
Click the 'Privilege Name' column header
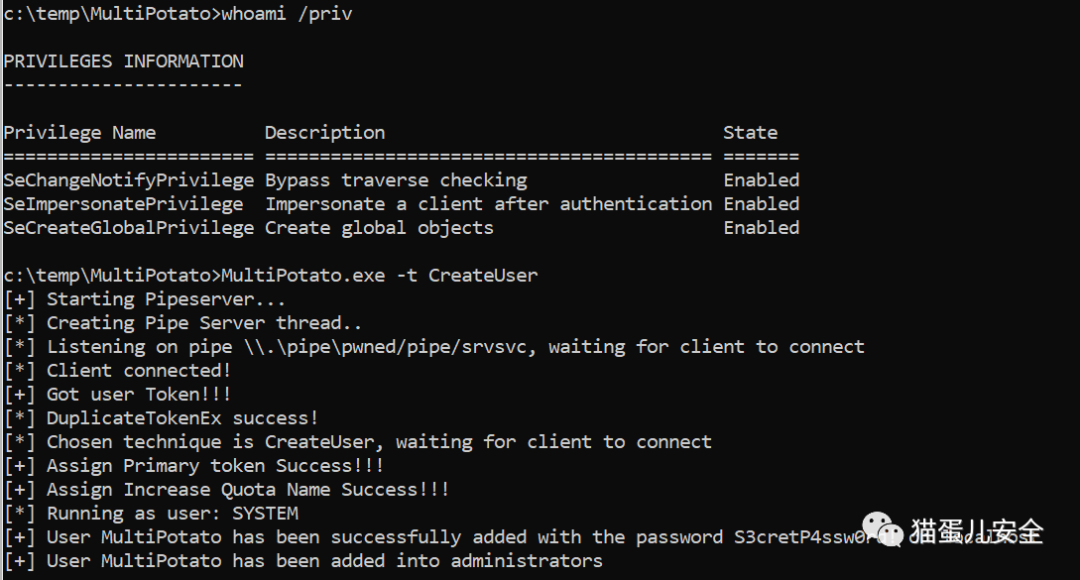(80, 132)
